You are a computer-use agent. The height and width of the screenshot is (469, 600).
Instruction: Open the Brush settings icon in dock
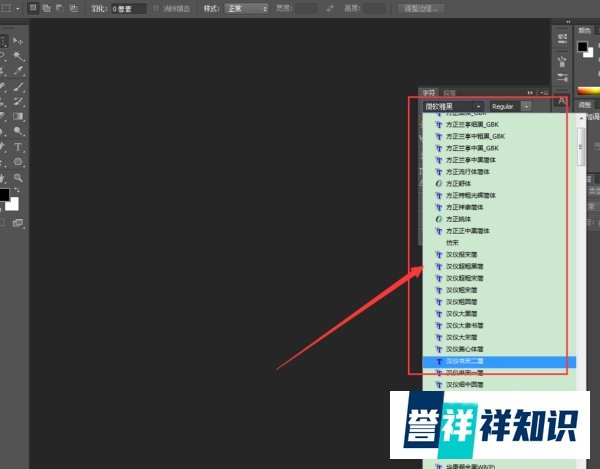click(562, 78)
